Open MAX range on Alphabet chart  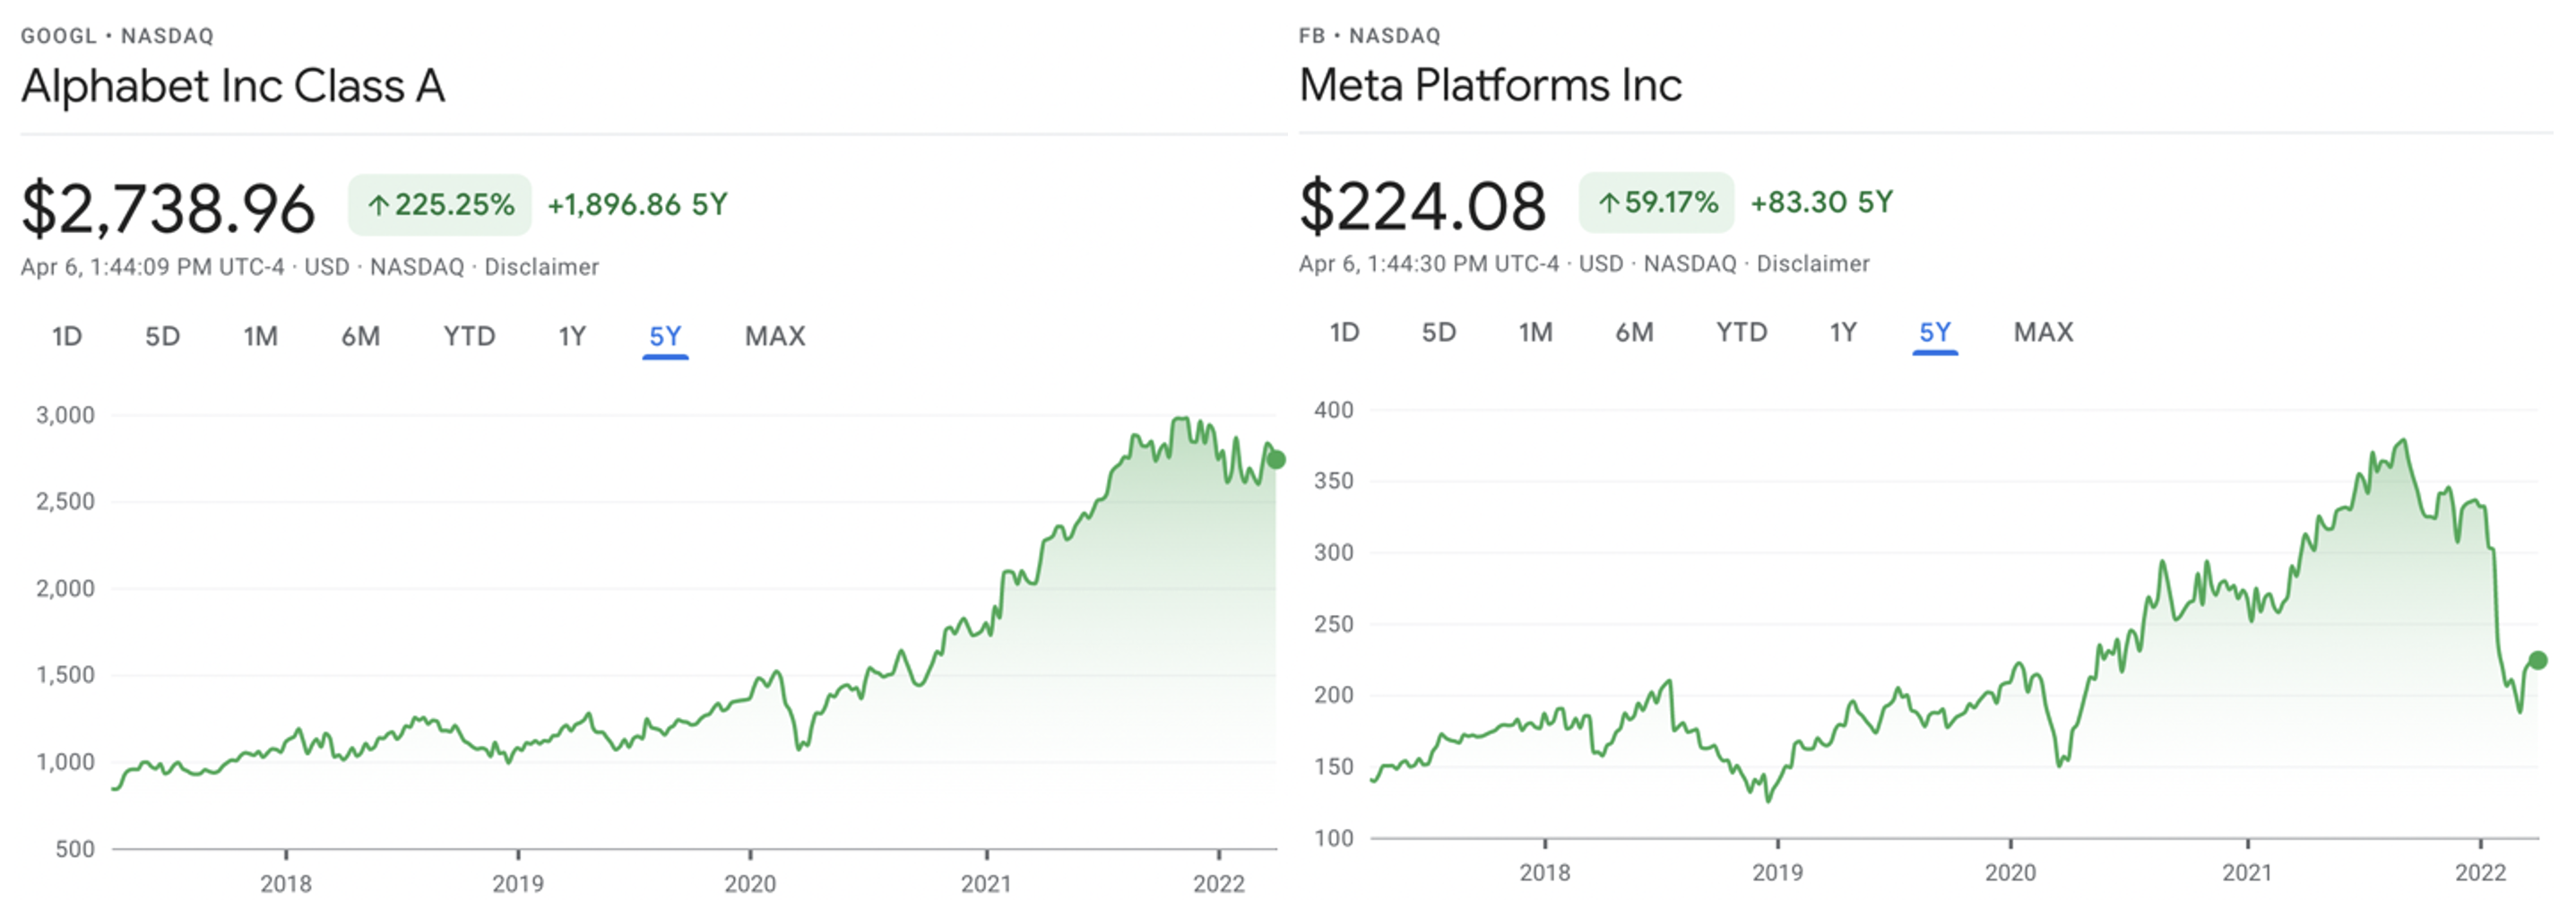(774, 336)
